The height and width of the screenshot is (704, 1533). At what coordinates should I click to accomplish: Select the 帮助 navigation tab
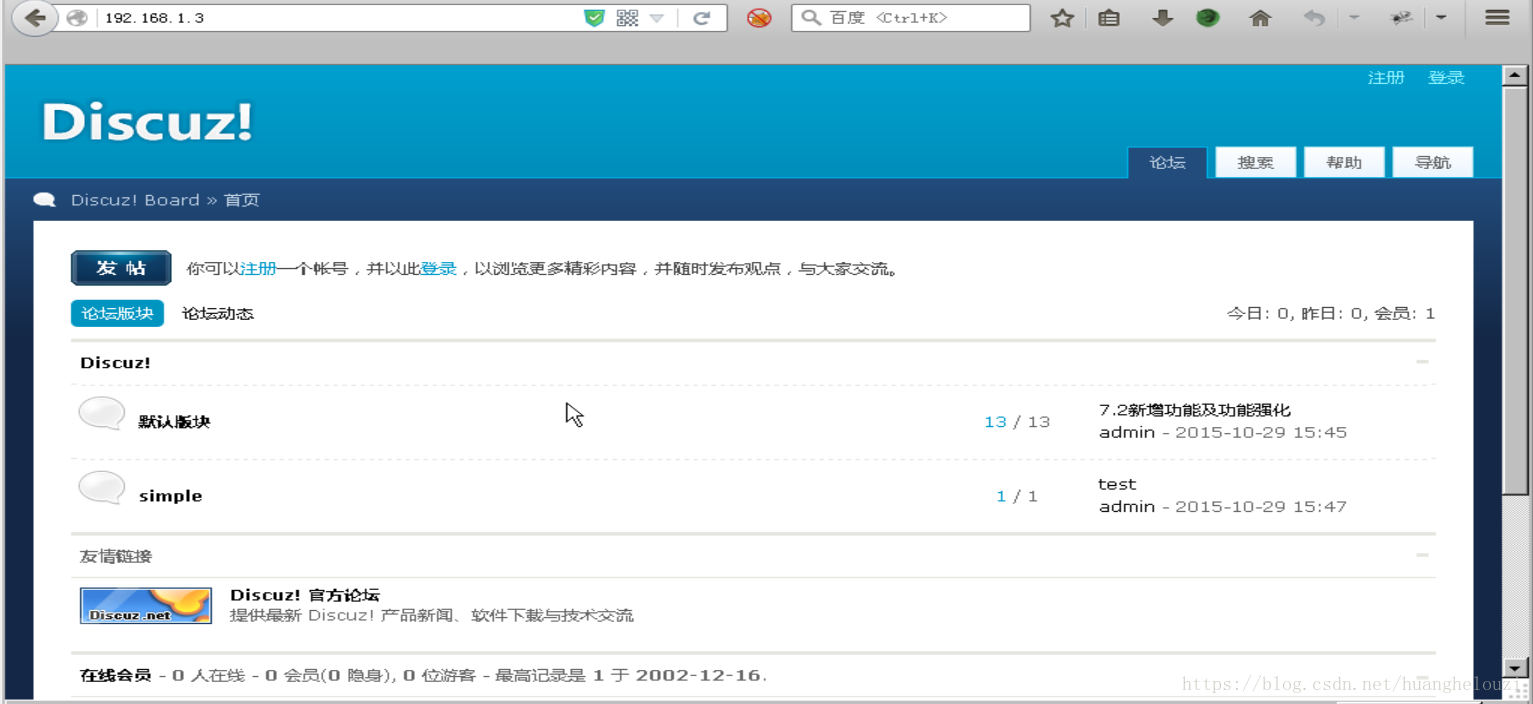tap(1344, 162)
